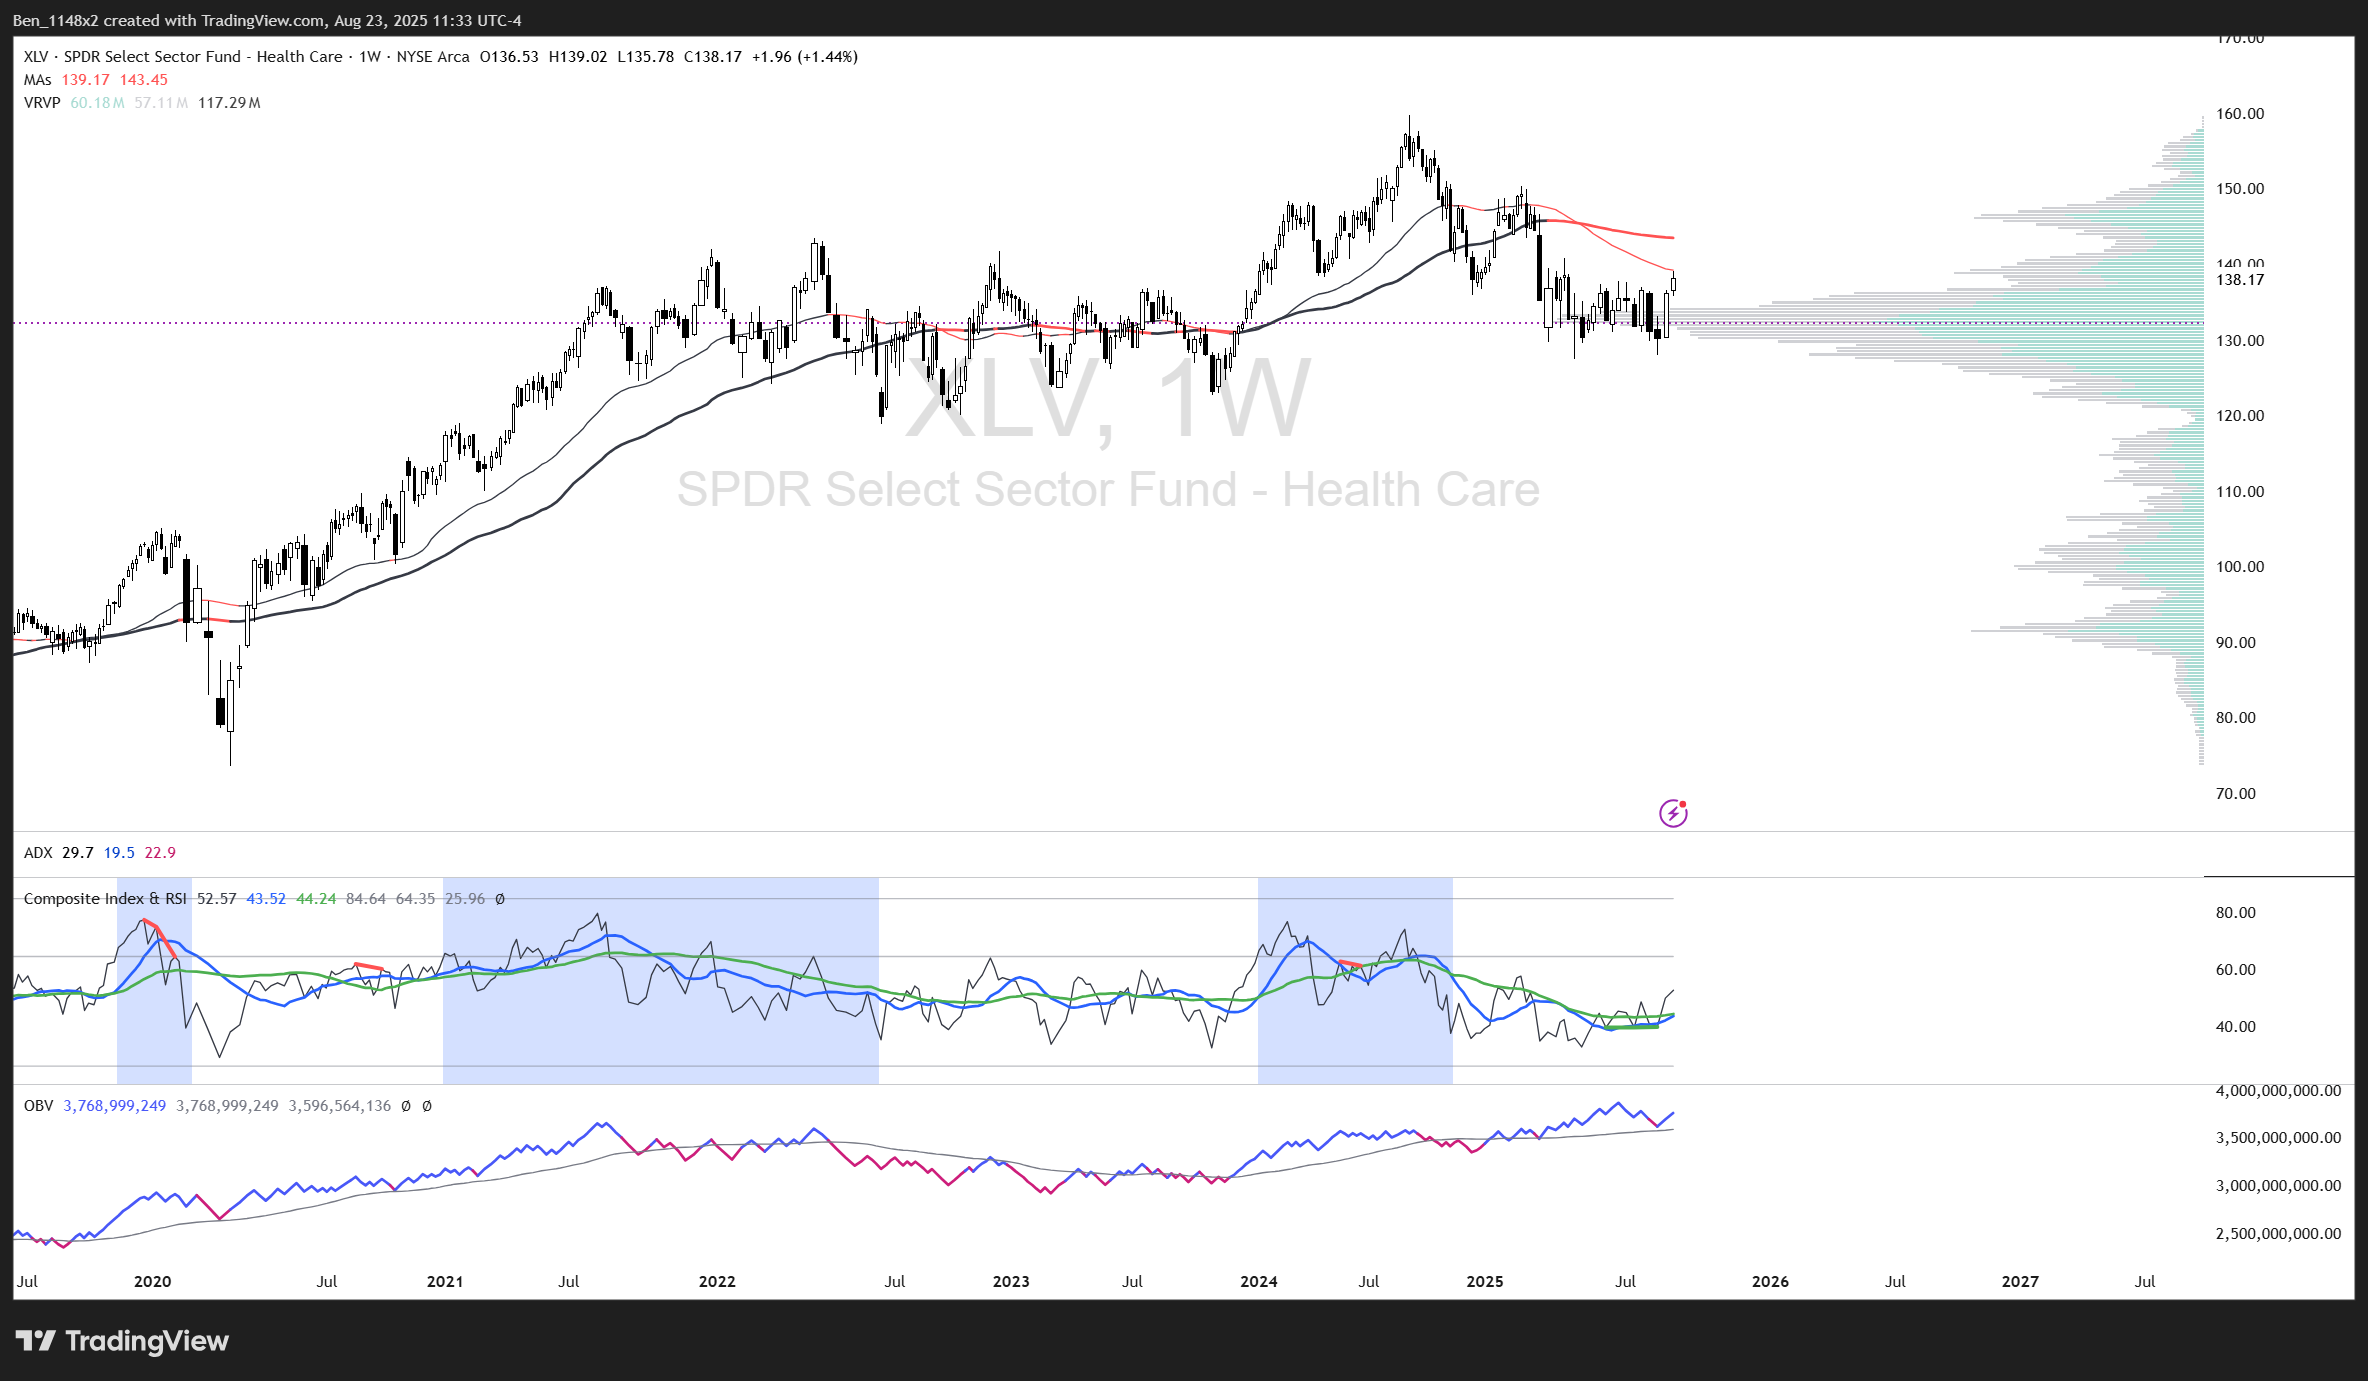Click the blue OBV value 3,768,999,249

[114, 1106]
